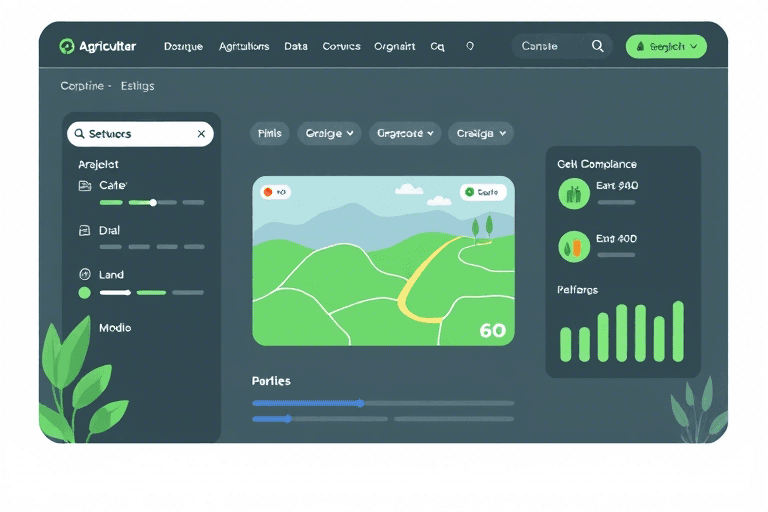This screenshot has width=768, height=512.
Task: Open the green language dropdown at top right
Action: 666,46
